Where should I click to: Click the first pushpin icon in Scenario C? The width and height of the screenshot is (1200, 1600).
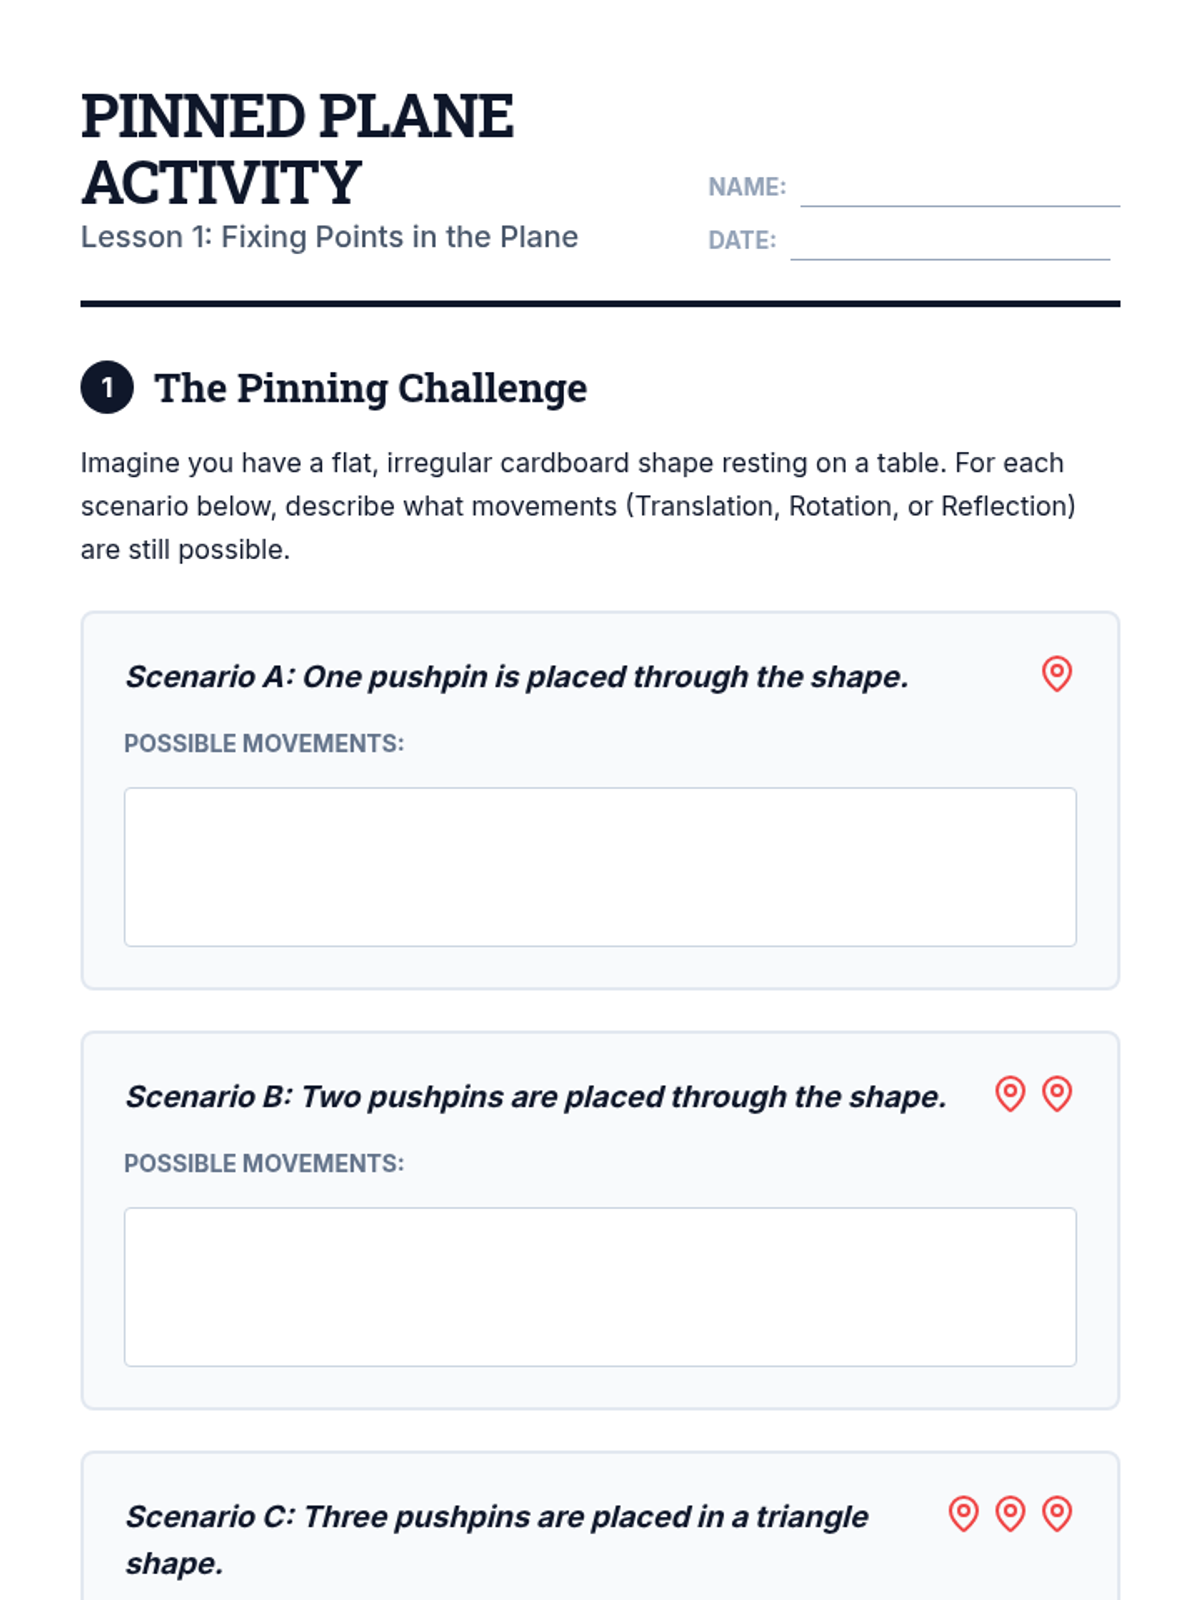coord(963,1514)
